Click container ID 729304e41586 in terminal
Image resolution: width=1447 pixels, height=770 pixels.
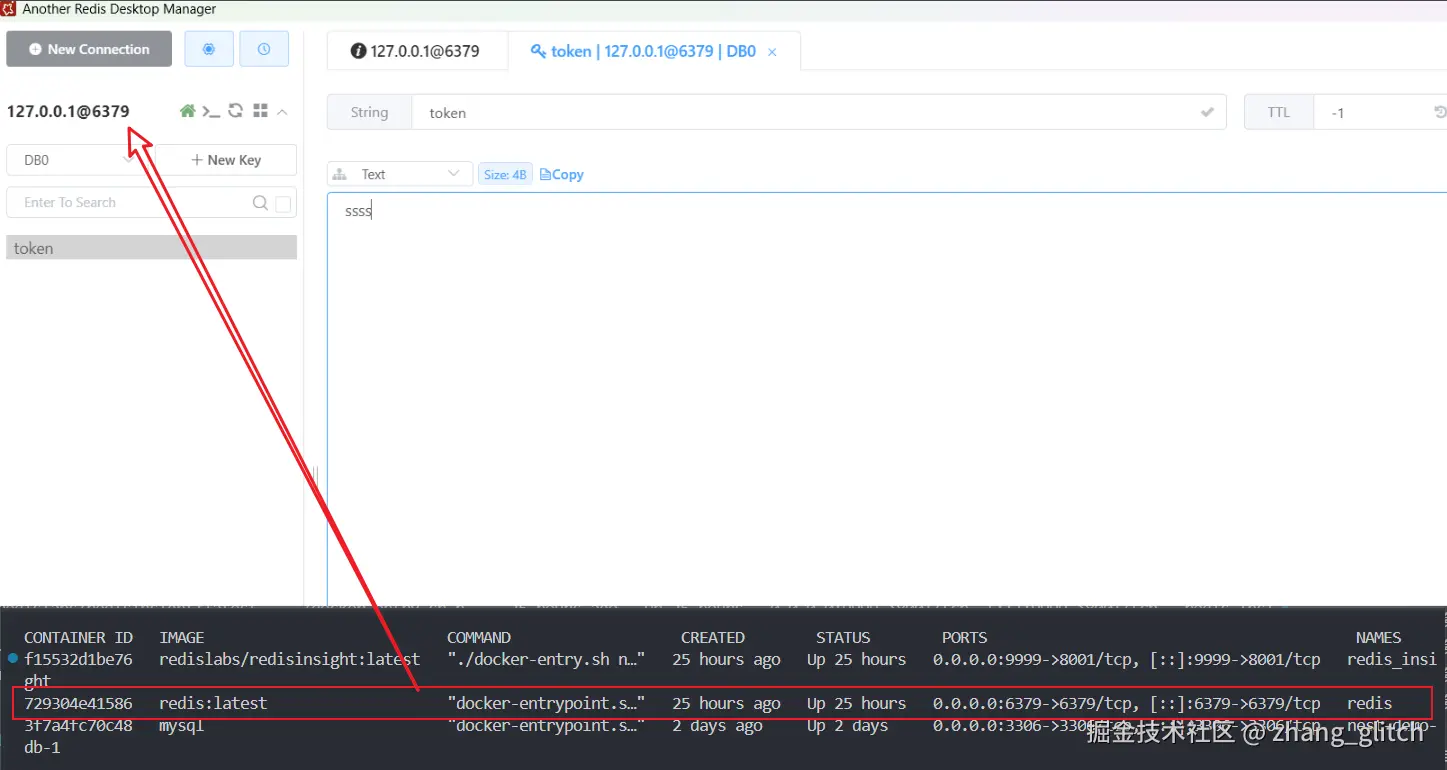[78, 703]
